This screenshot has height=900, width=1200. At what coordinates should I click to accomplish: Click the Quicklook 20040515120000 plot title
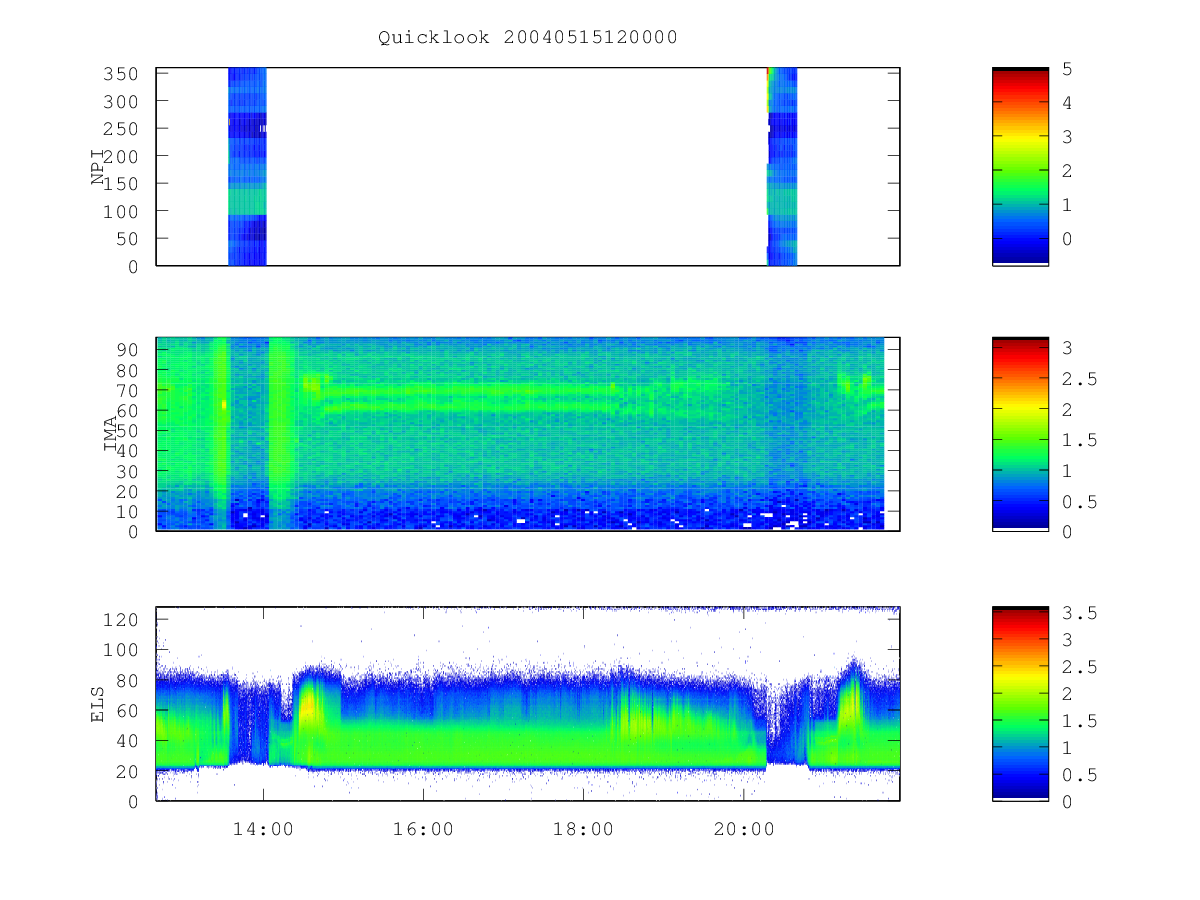(527, 38)
